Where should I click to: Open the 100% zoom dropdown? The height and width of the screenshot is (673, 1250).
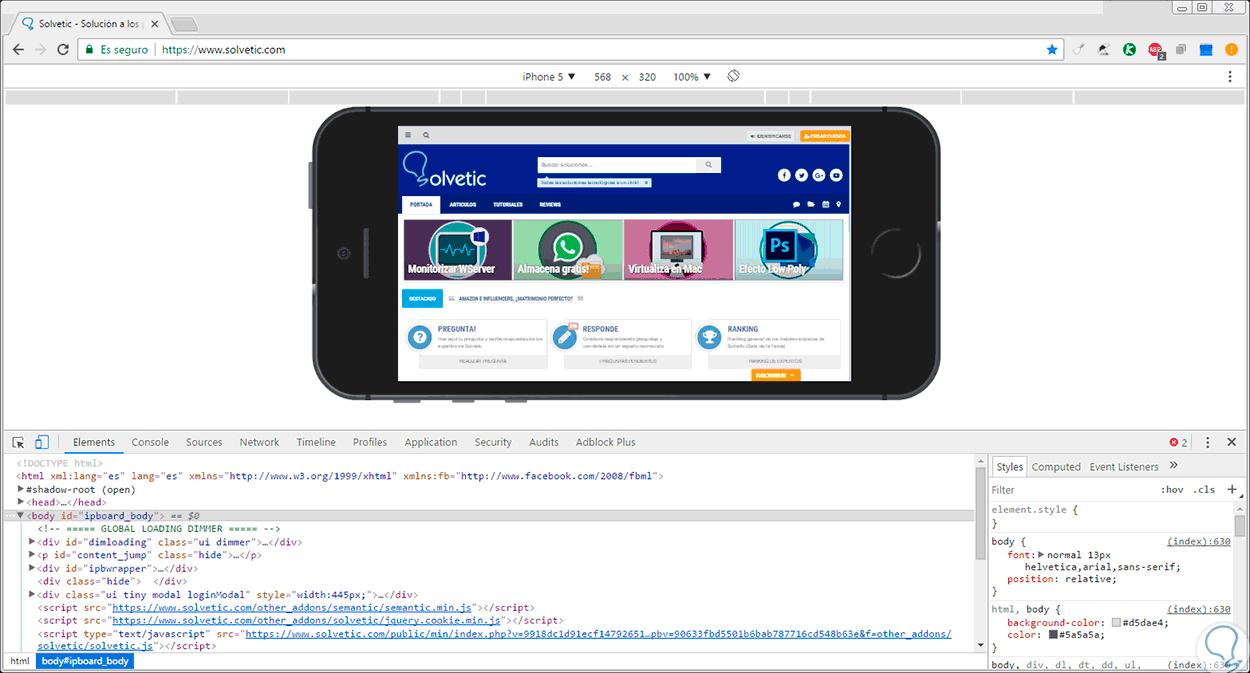pyautogui.click(x=692, y=77)
